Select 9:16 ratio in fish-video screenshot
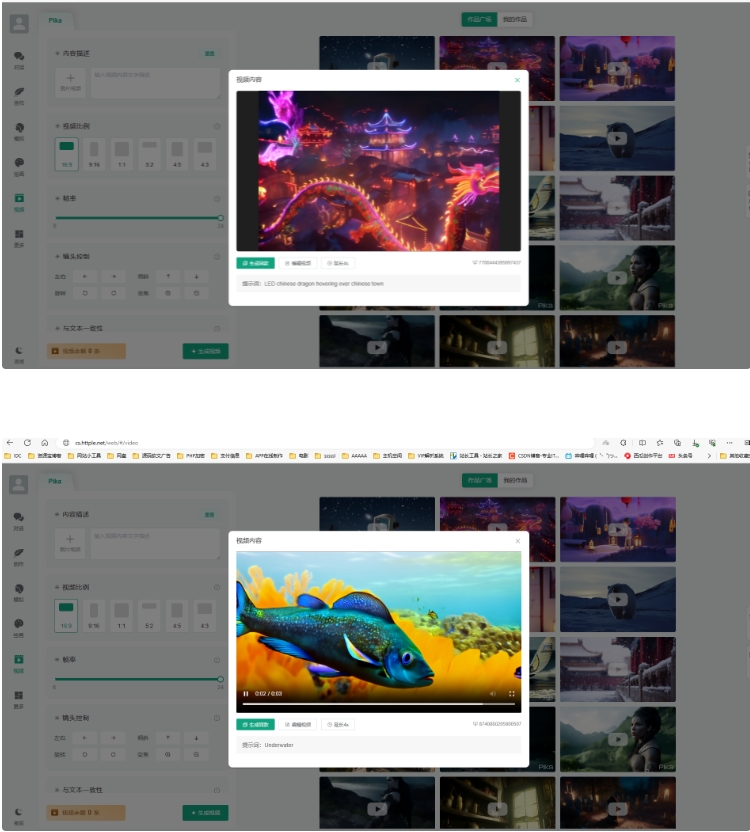The width and height of the screenshot is (750, 832). tap(94, 616)
